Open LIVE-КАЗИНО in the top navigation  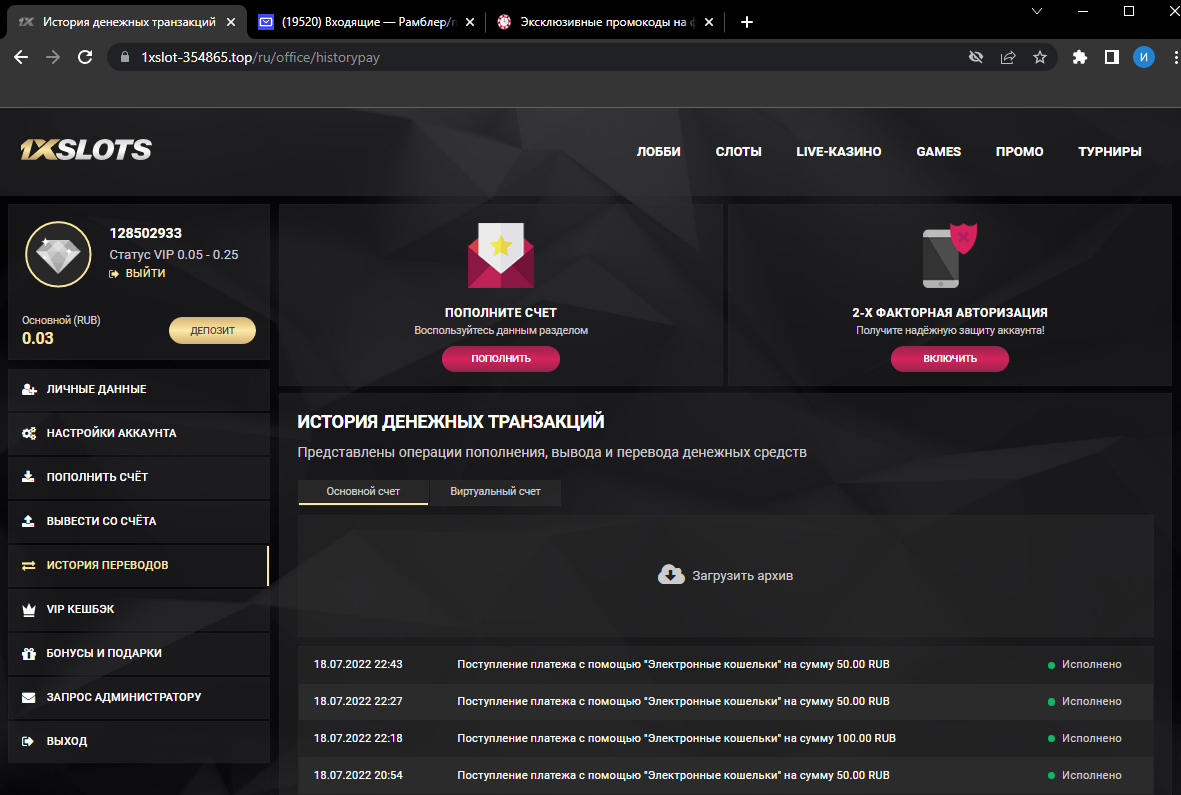[838, 151]
